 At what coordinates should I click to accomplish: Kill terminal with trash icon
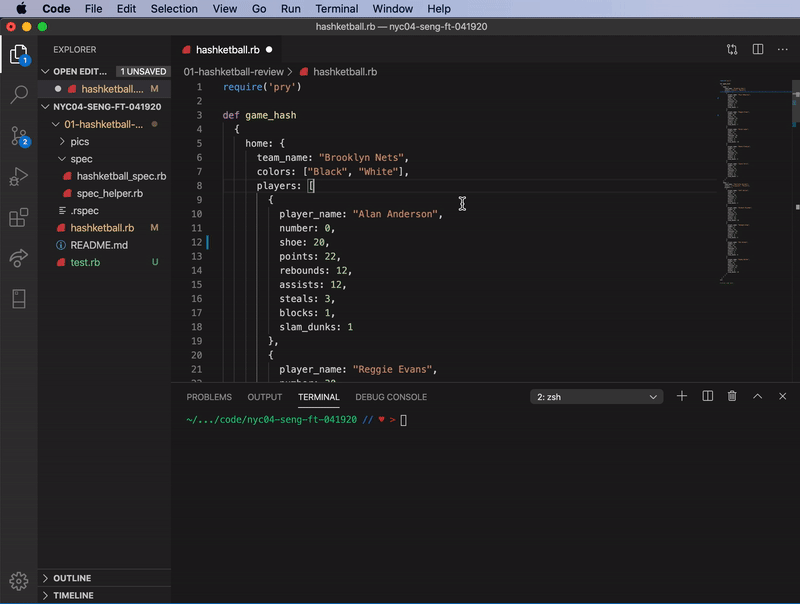(732, 396)
